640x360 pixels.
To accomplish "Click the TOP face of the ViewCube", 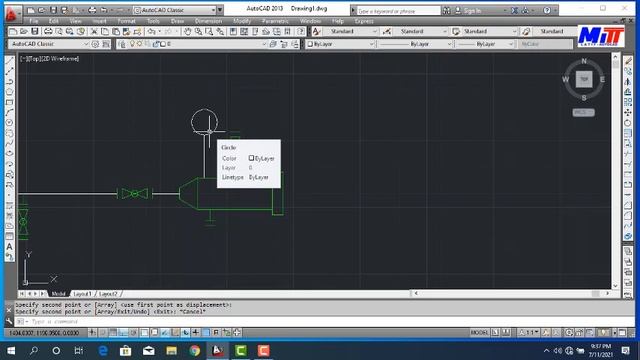I will coord(584,79).
